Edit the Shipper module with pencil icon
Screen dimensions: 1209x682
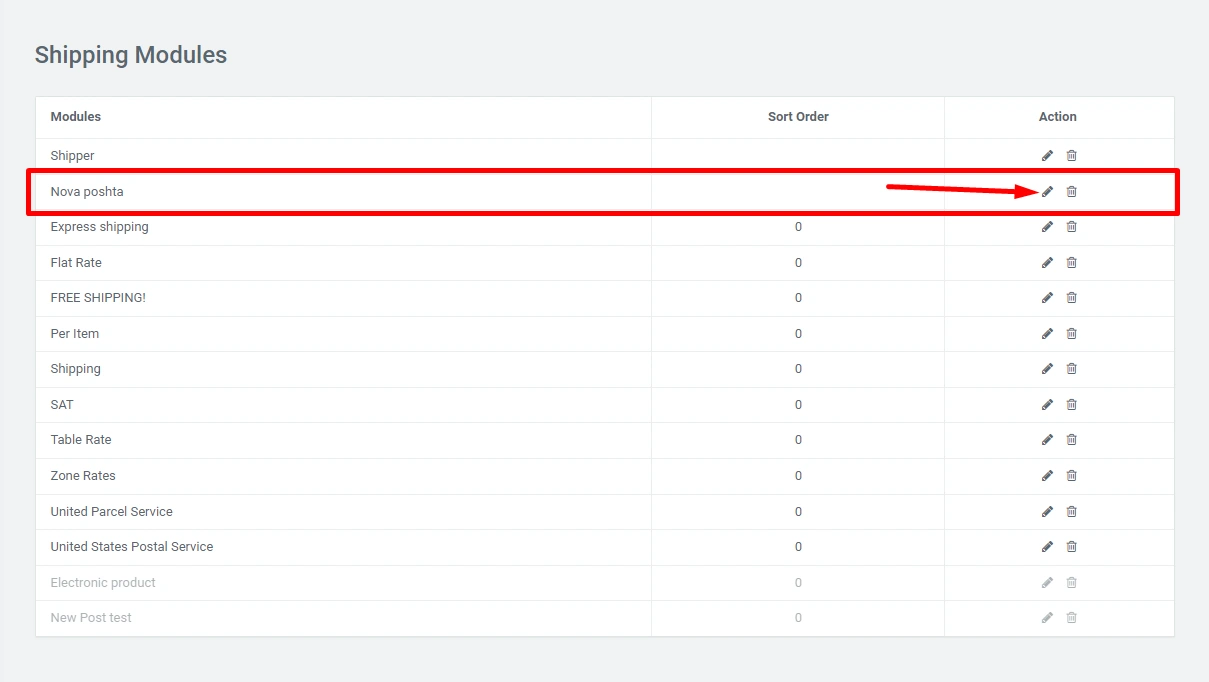click(1047, 156)
